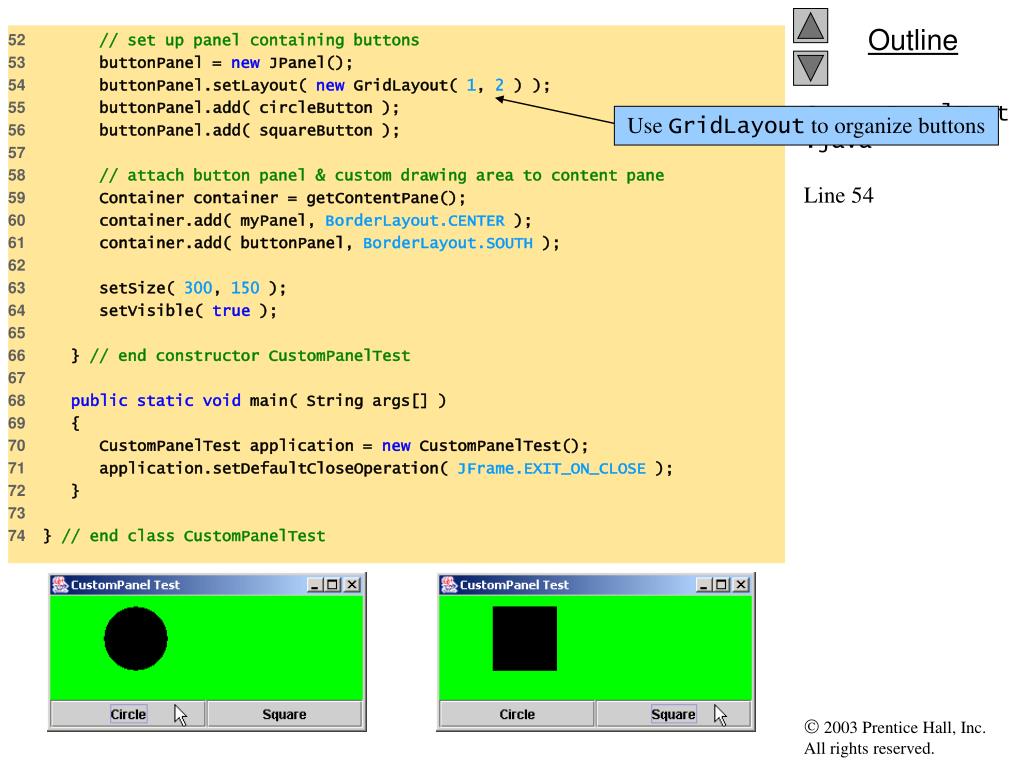Click Java icon in left window title bar

click(x=60, y=584)
